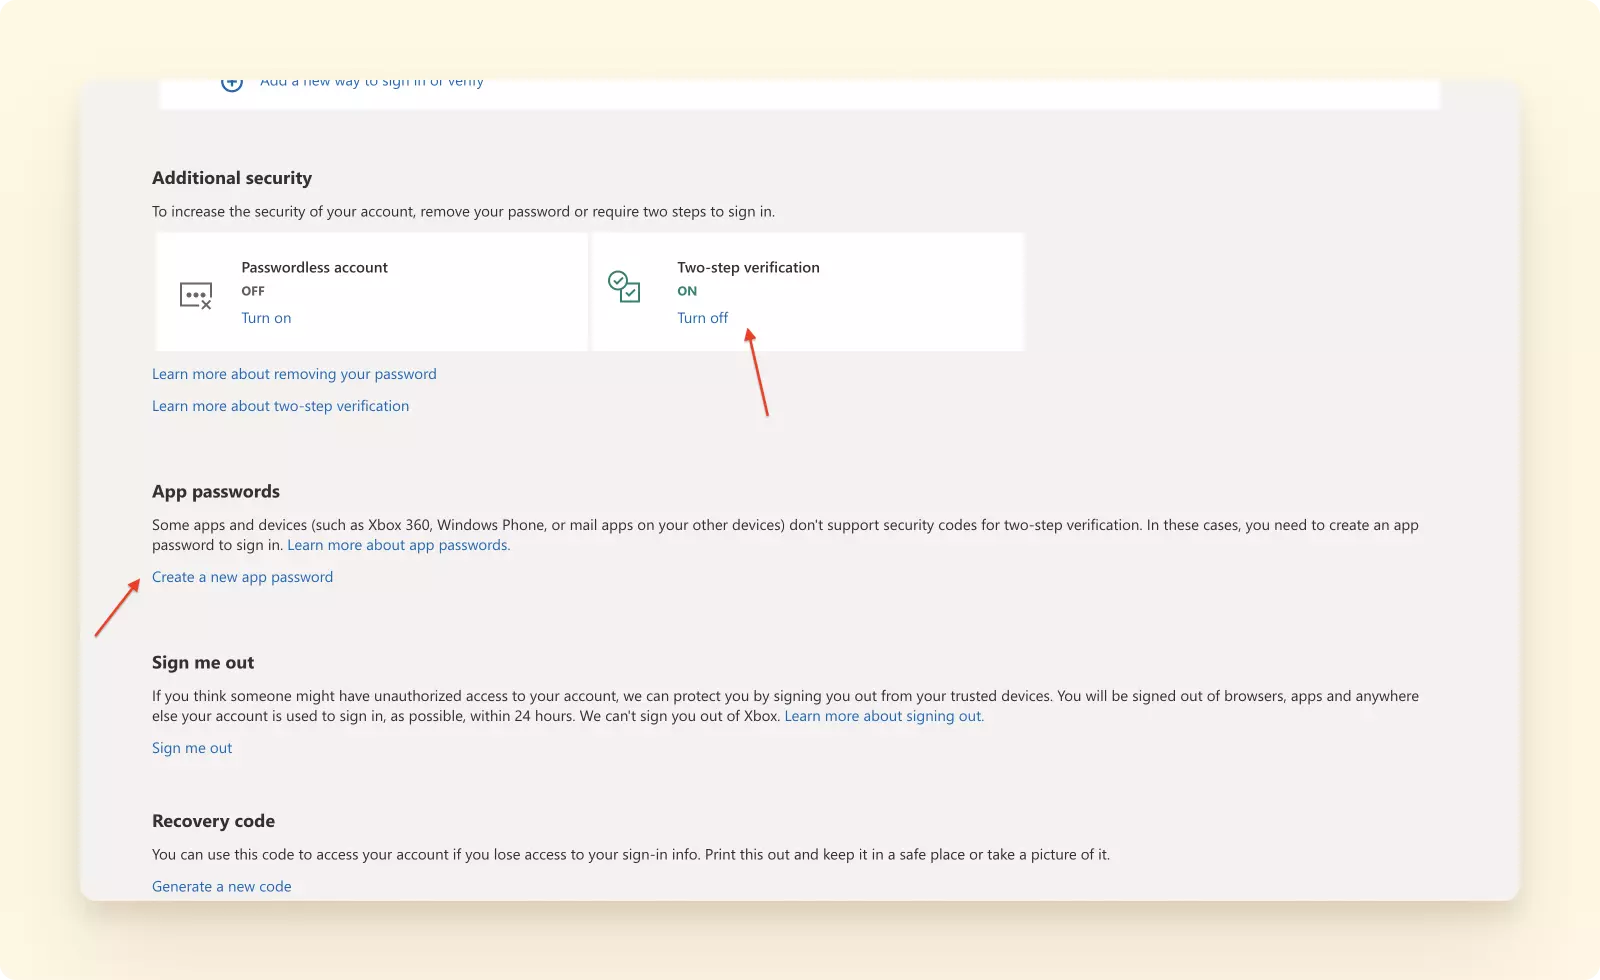The height and width of the screenshot is (980, 1600).
Task: Click the 'Sign me out' section heading
Action: [202, 662]
